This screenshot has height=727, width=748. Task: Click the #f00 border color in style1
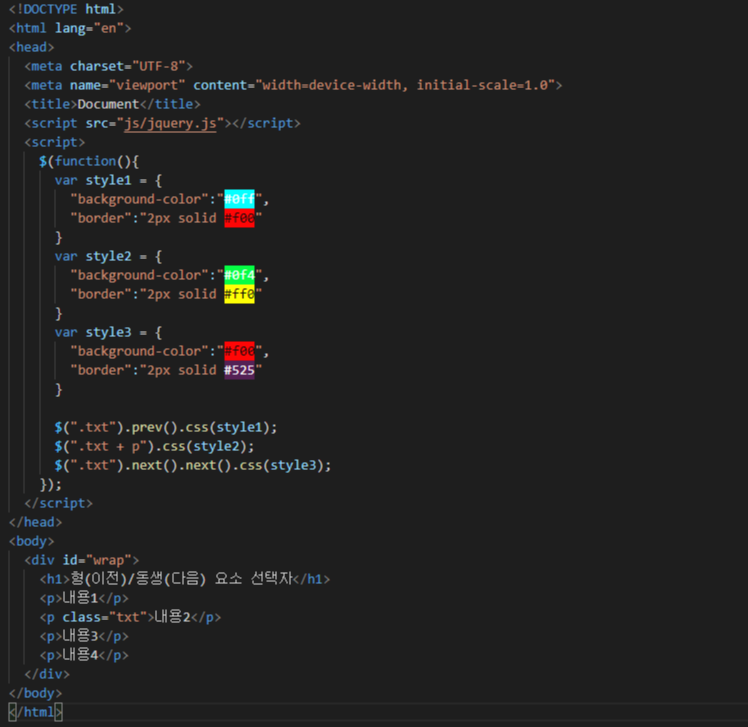point(239,218)
